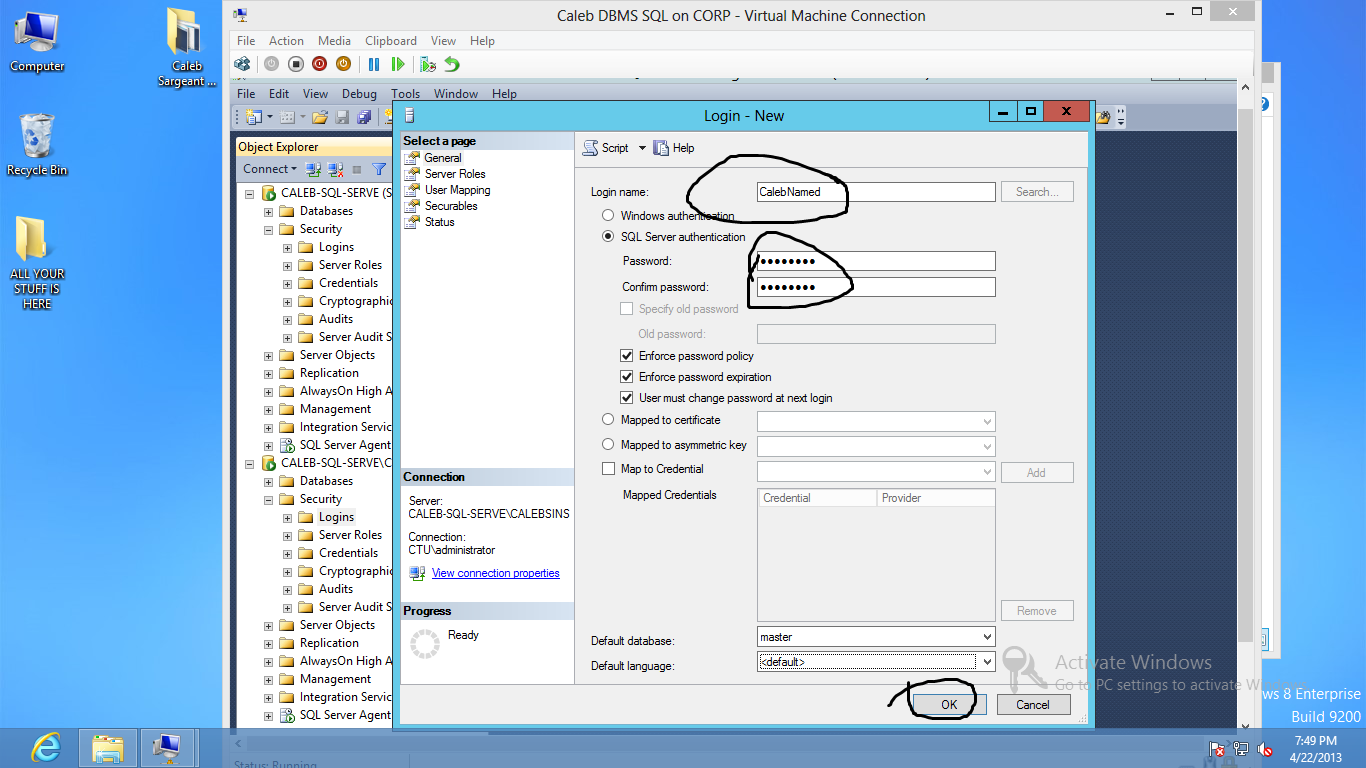Click the Filter funnel icon in Object Explorer

click(x=379, y=169)
